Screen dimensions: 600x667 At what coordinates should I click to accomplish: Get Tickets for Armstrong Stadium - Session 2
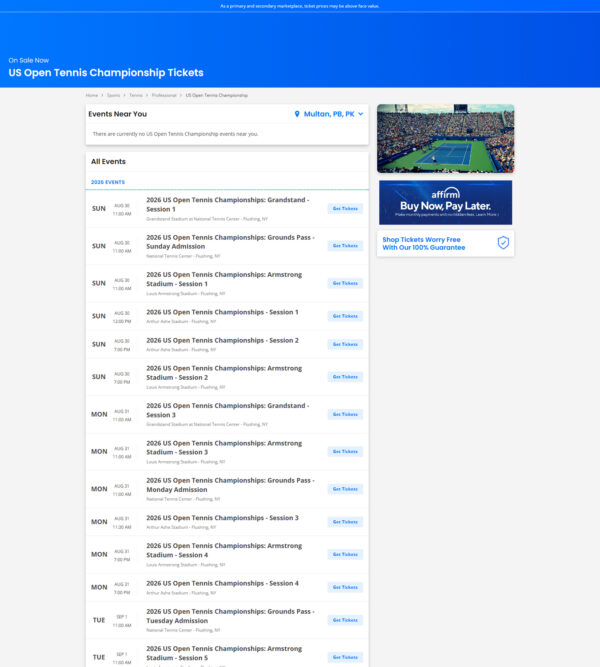(345, 377)
